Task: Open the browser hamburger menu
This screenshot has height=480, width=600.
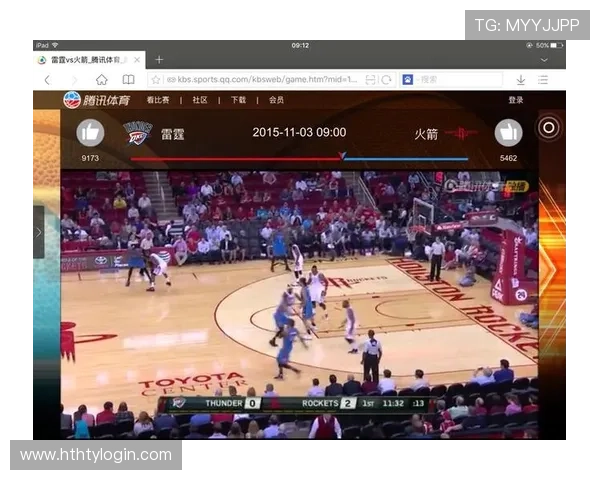Action: (x=547, y=79)
